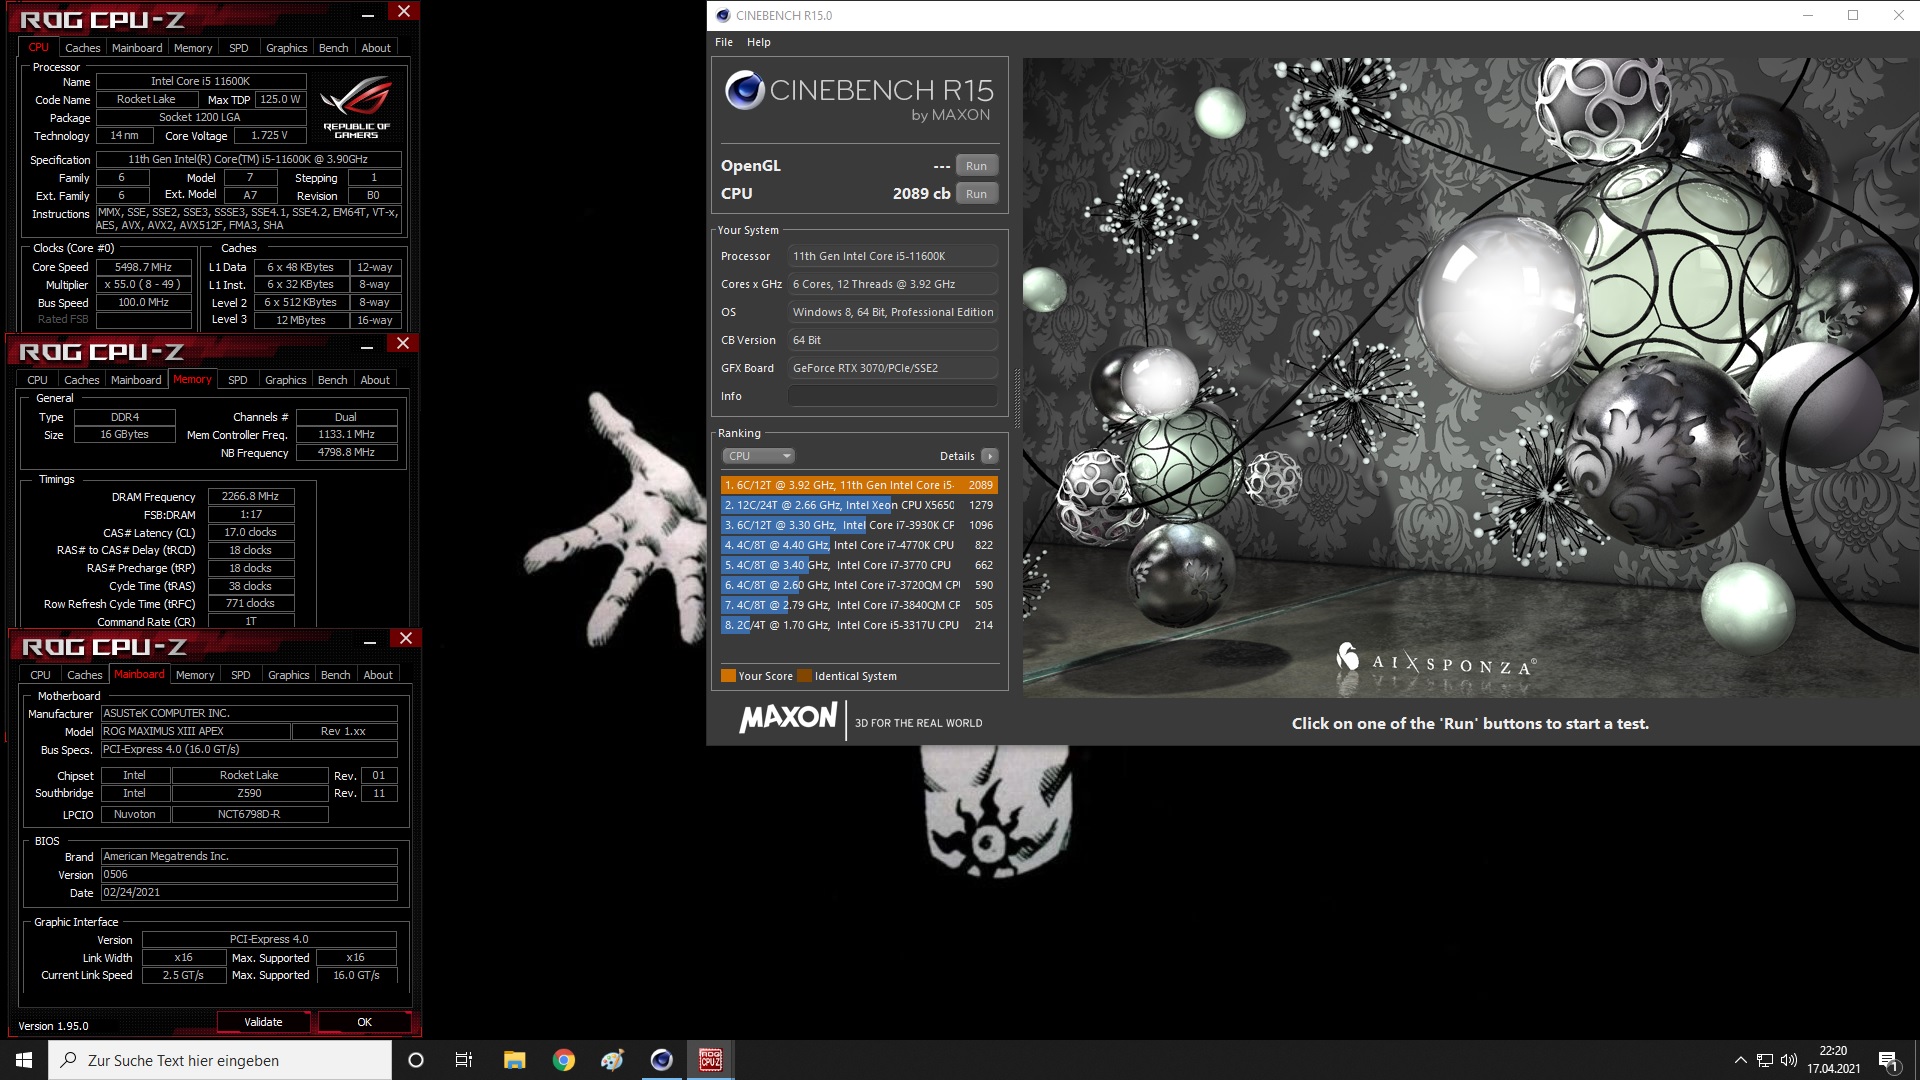This screenshot has height=1080, width=1920.
Task: Open the CPU ranking type dropdown
Action: click(x=758, y=456)
